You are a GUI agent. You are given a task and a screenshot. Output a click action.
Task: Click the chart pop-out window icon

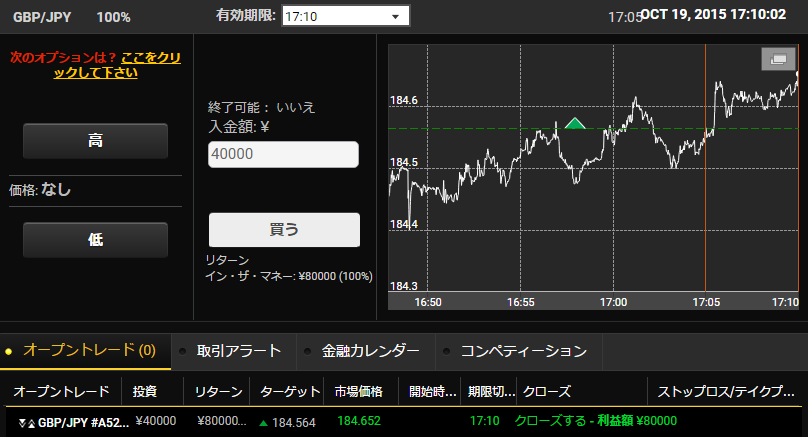click(778, 59)
